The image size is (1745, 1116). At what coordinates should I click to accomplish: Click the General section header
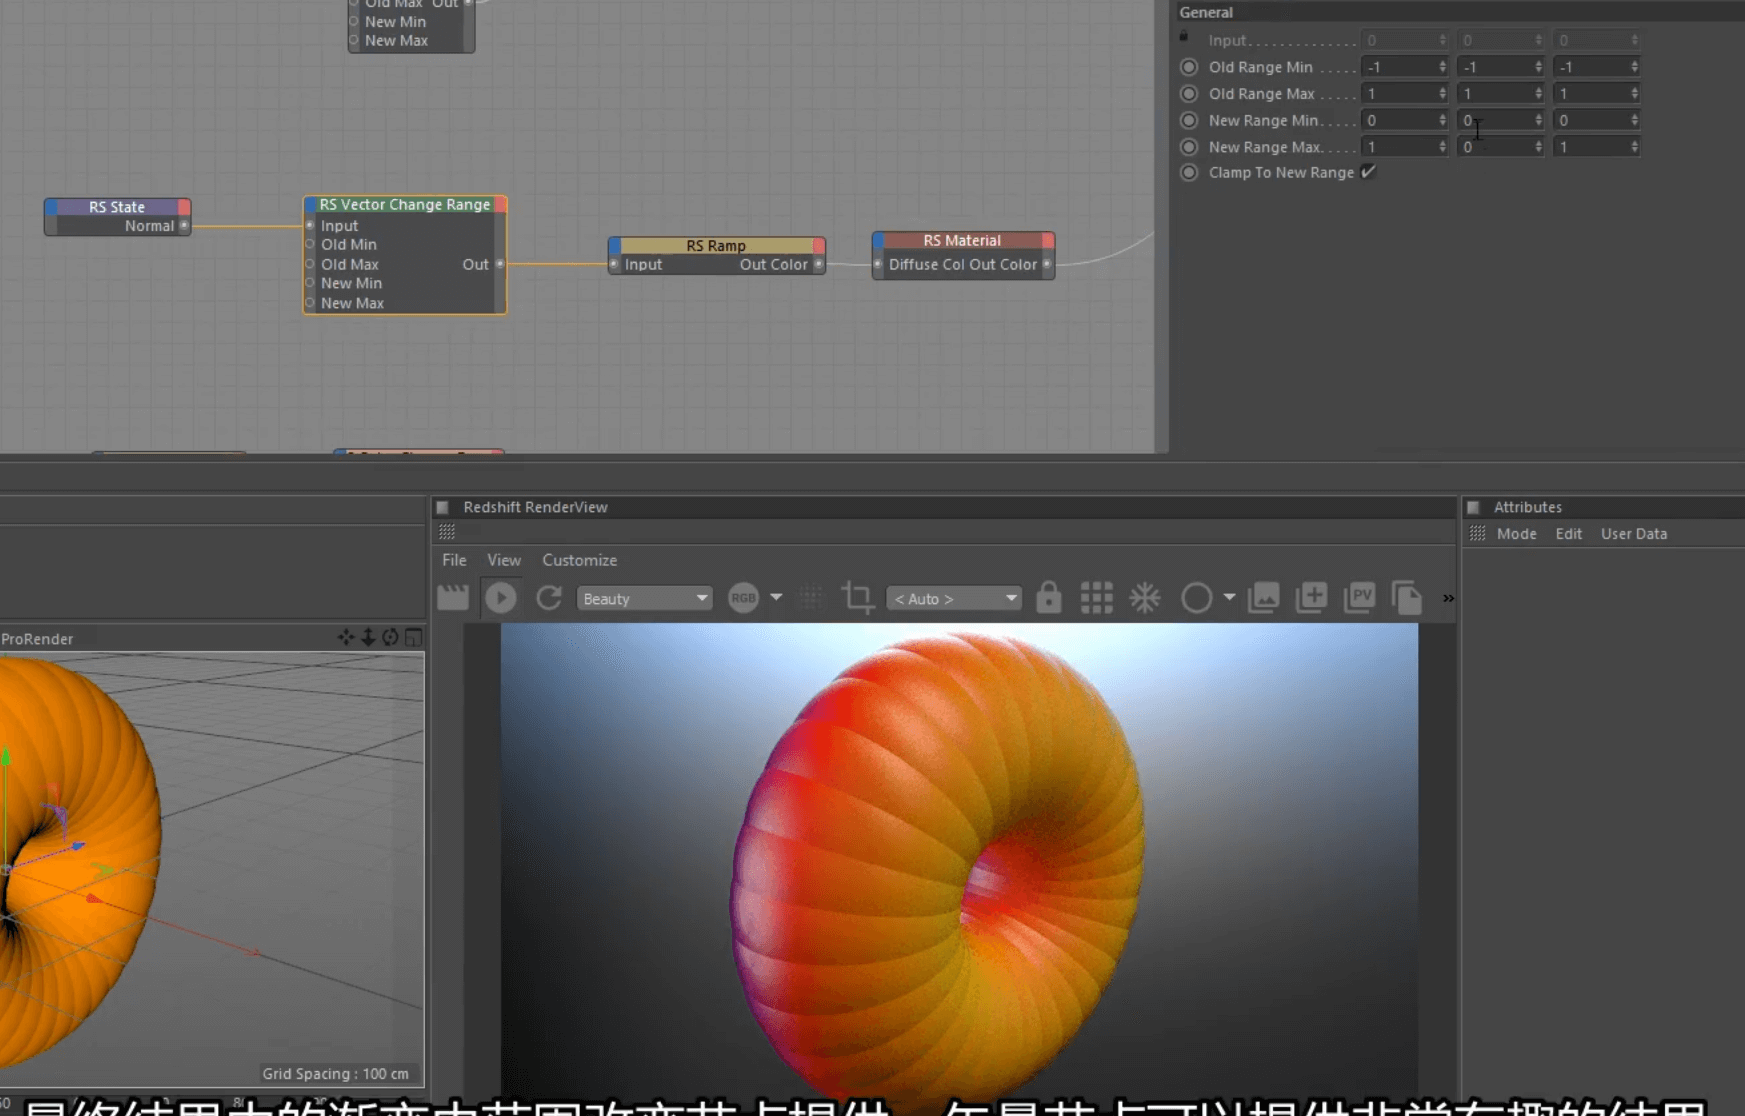[1206, 12]
